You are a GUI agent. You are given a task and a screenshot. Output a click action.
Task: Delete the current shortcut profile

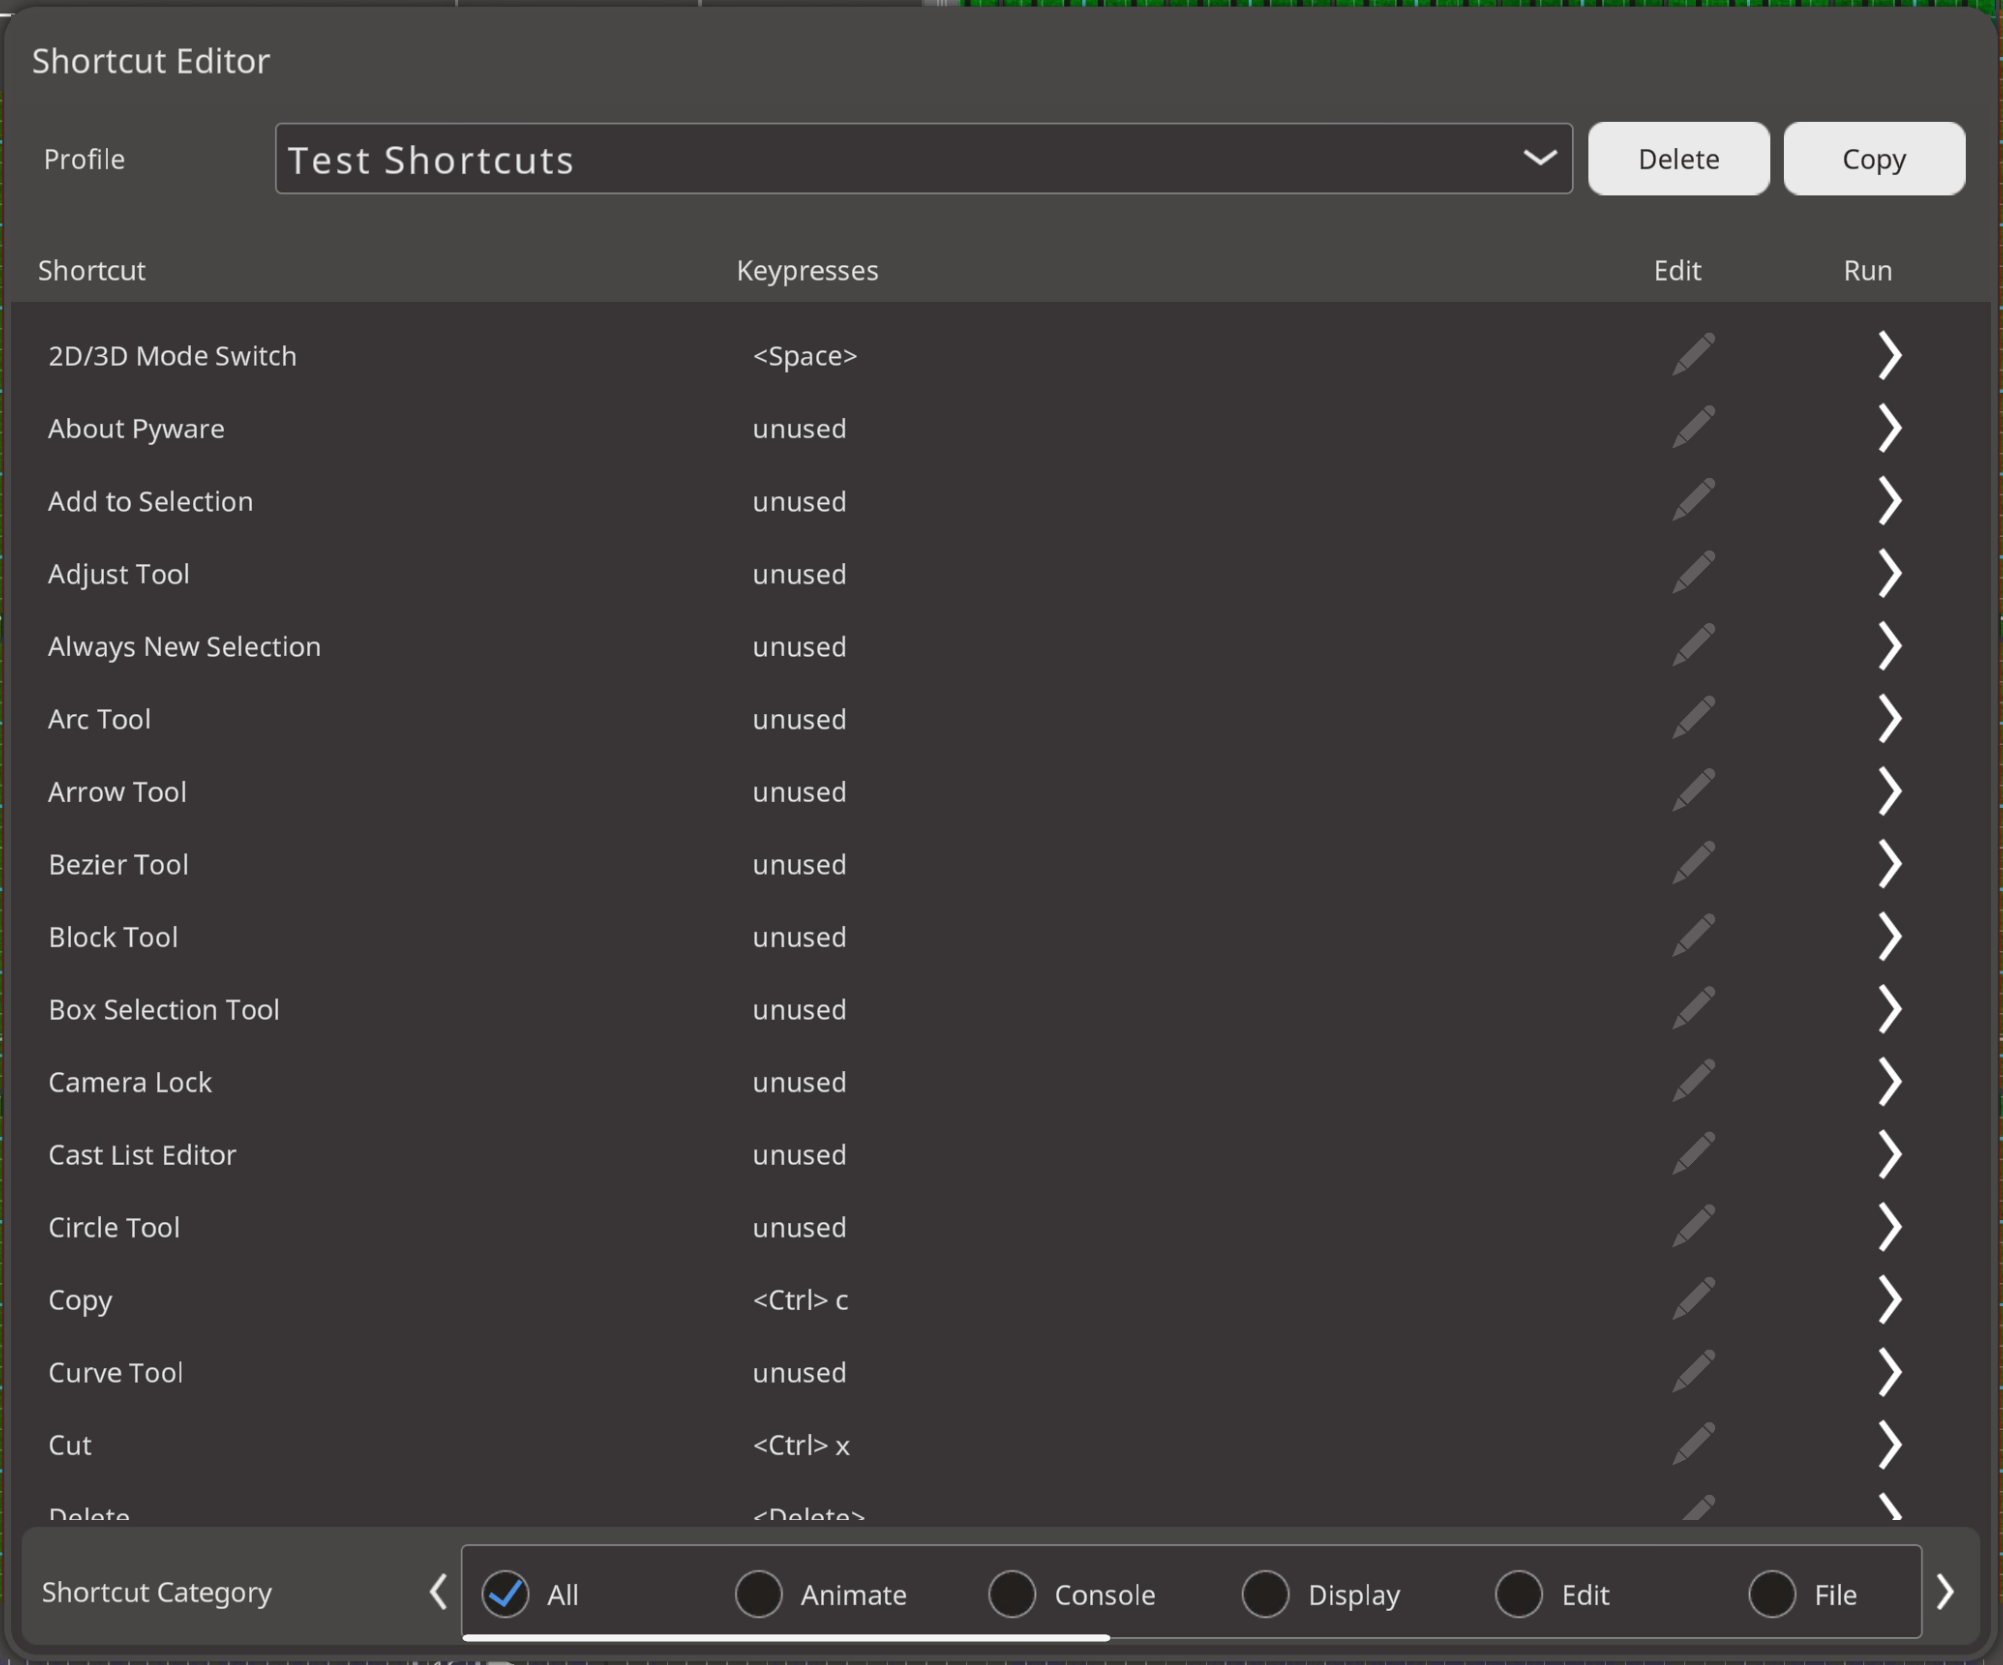(x=1677, y=159)
